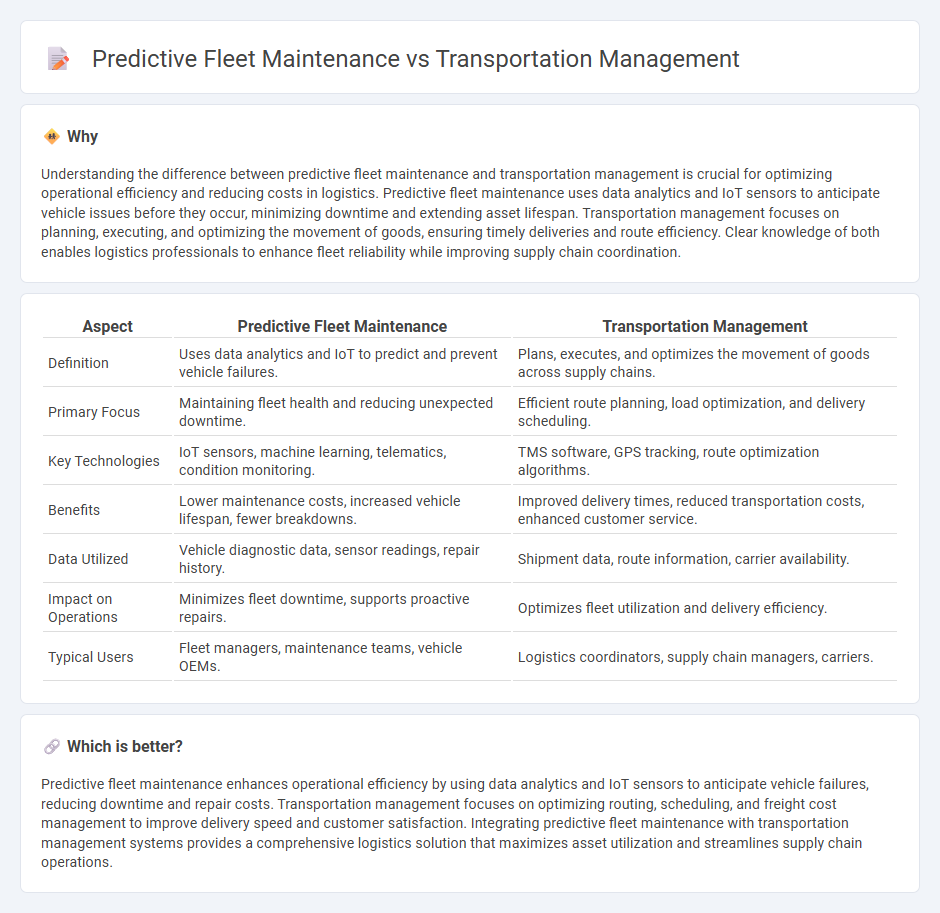
Task: Select the 'Primary Focus' row label
Action: coord(94,412)
